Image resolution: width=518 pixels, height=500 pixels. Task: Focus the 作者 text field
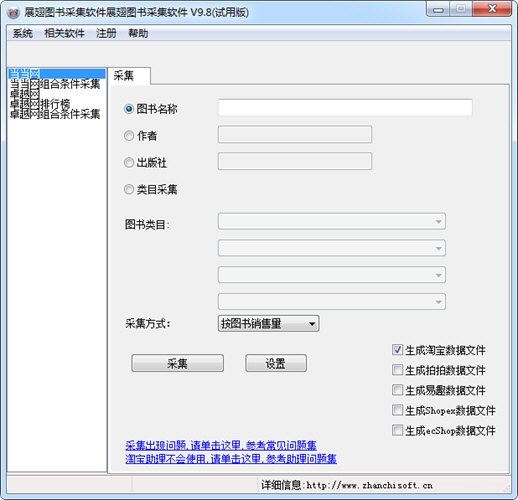pos(295,134)
